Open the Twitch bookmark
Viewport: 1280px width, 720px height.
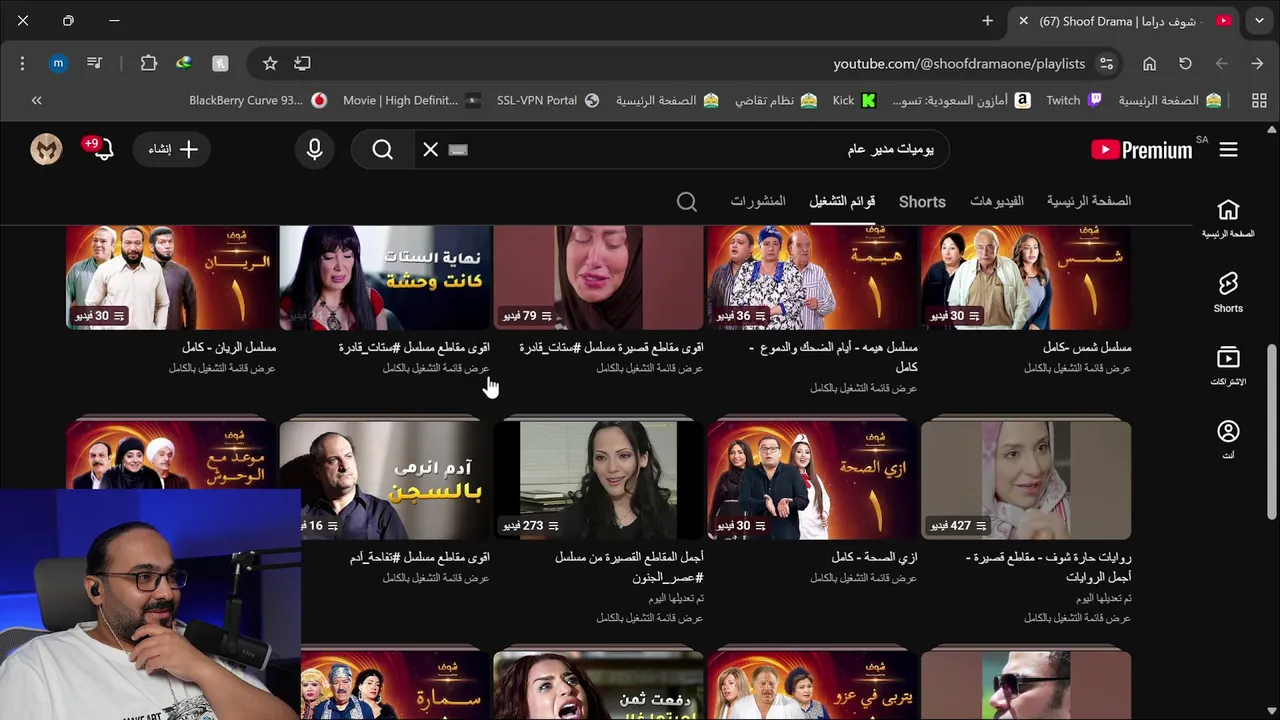pos(1074,100)
